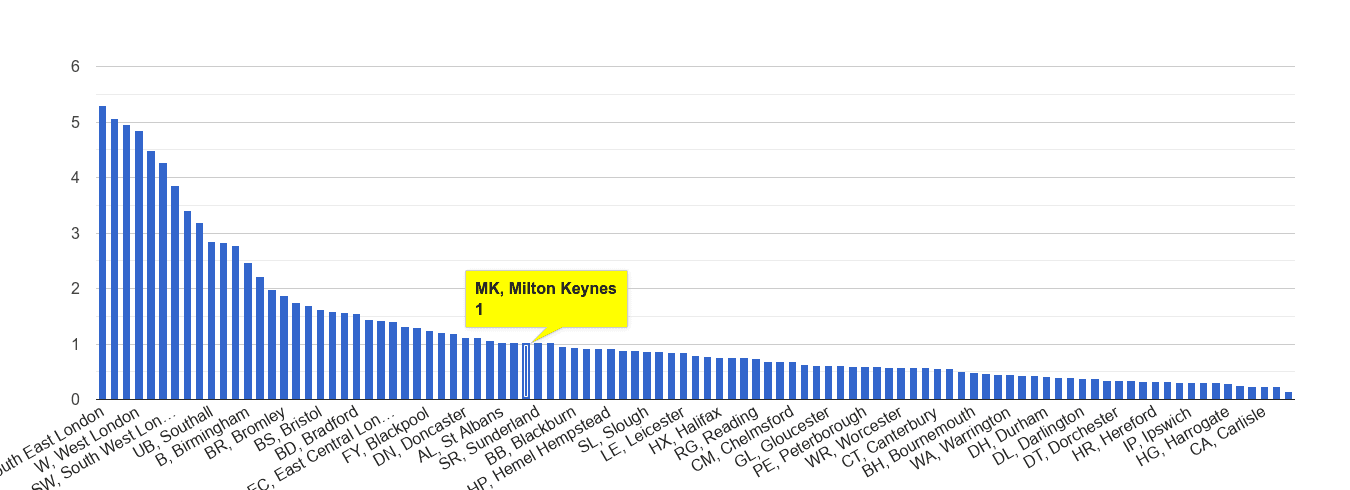This screenshot has height=490, width=1350.
Task: Select the FY, Blackpool bar
Action: point(430,366)
